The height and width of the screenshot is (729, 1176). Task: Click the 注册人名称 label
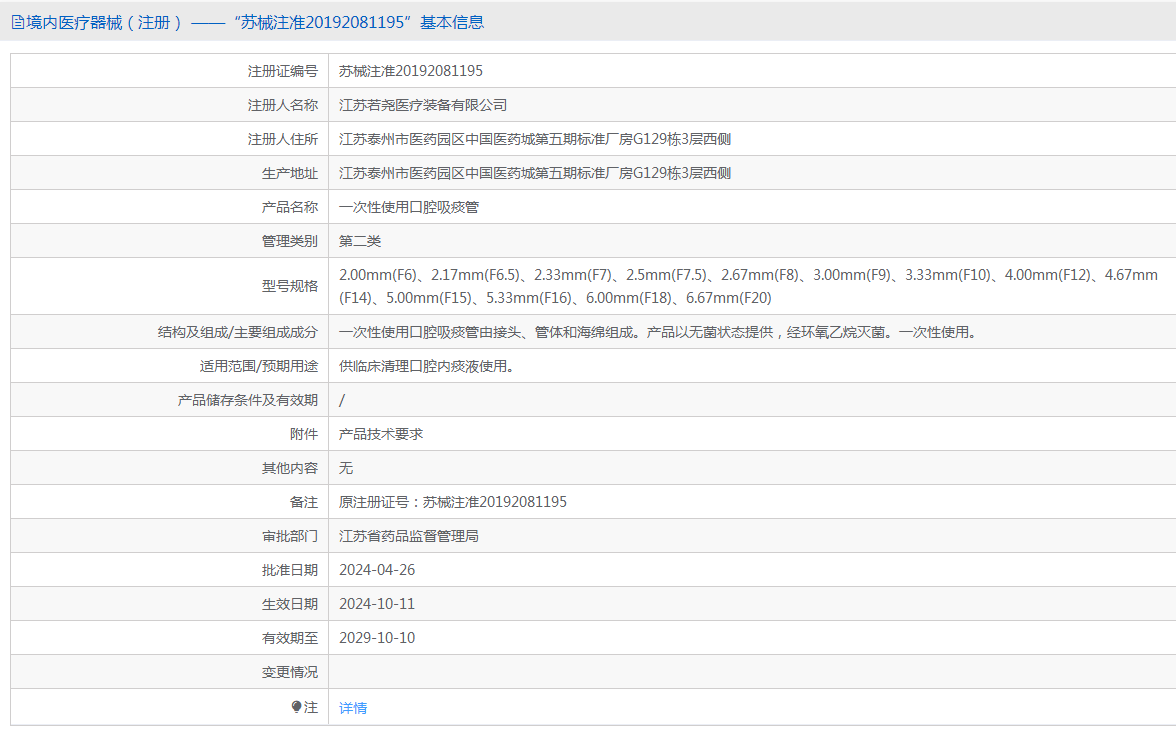tap(283, 105)
